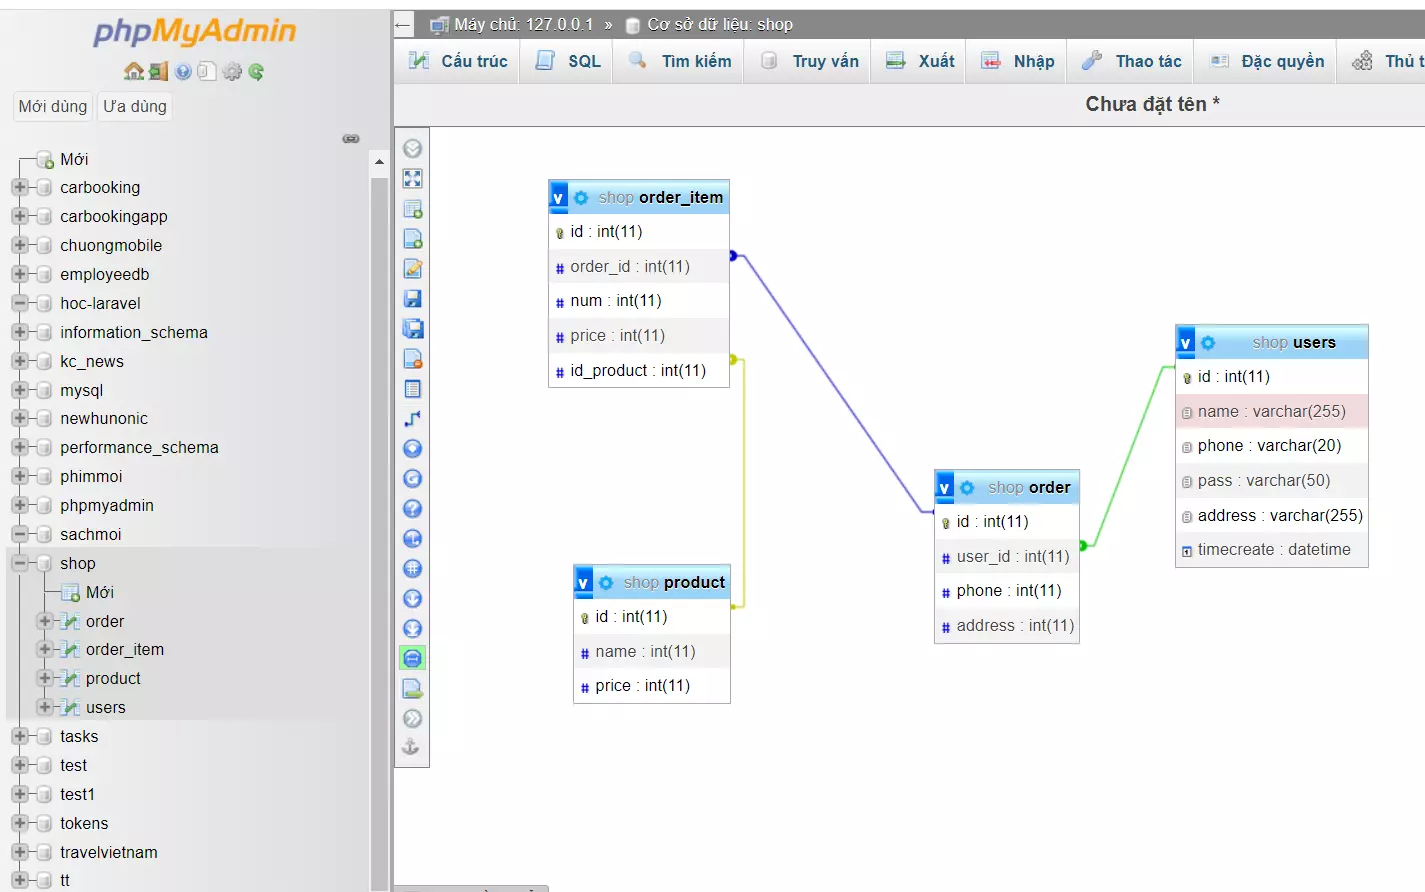Image resolution: width=1425 pixels, height=892 pixels.
Task: Open the Đặc quyền tab
Action: (x=1267, y=61)
